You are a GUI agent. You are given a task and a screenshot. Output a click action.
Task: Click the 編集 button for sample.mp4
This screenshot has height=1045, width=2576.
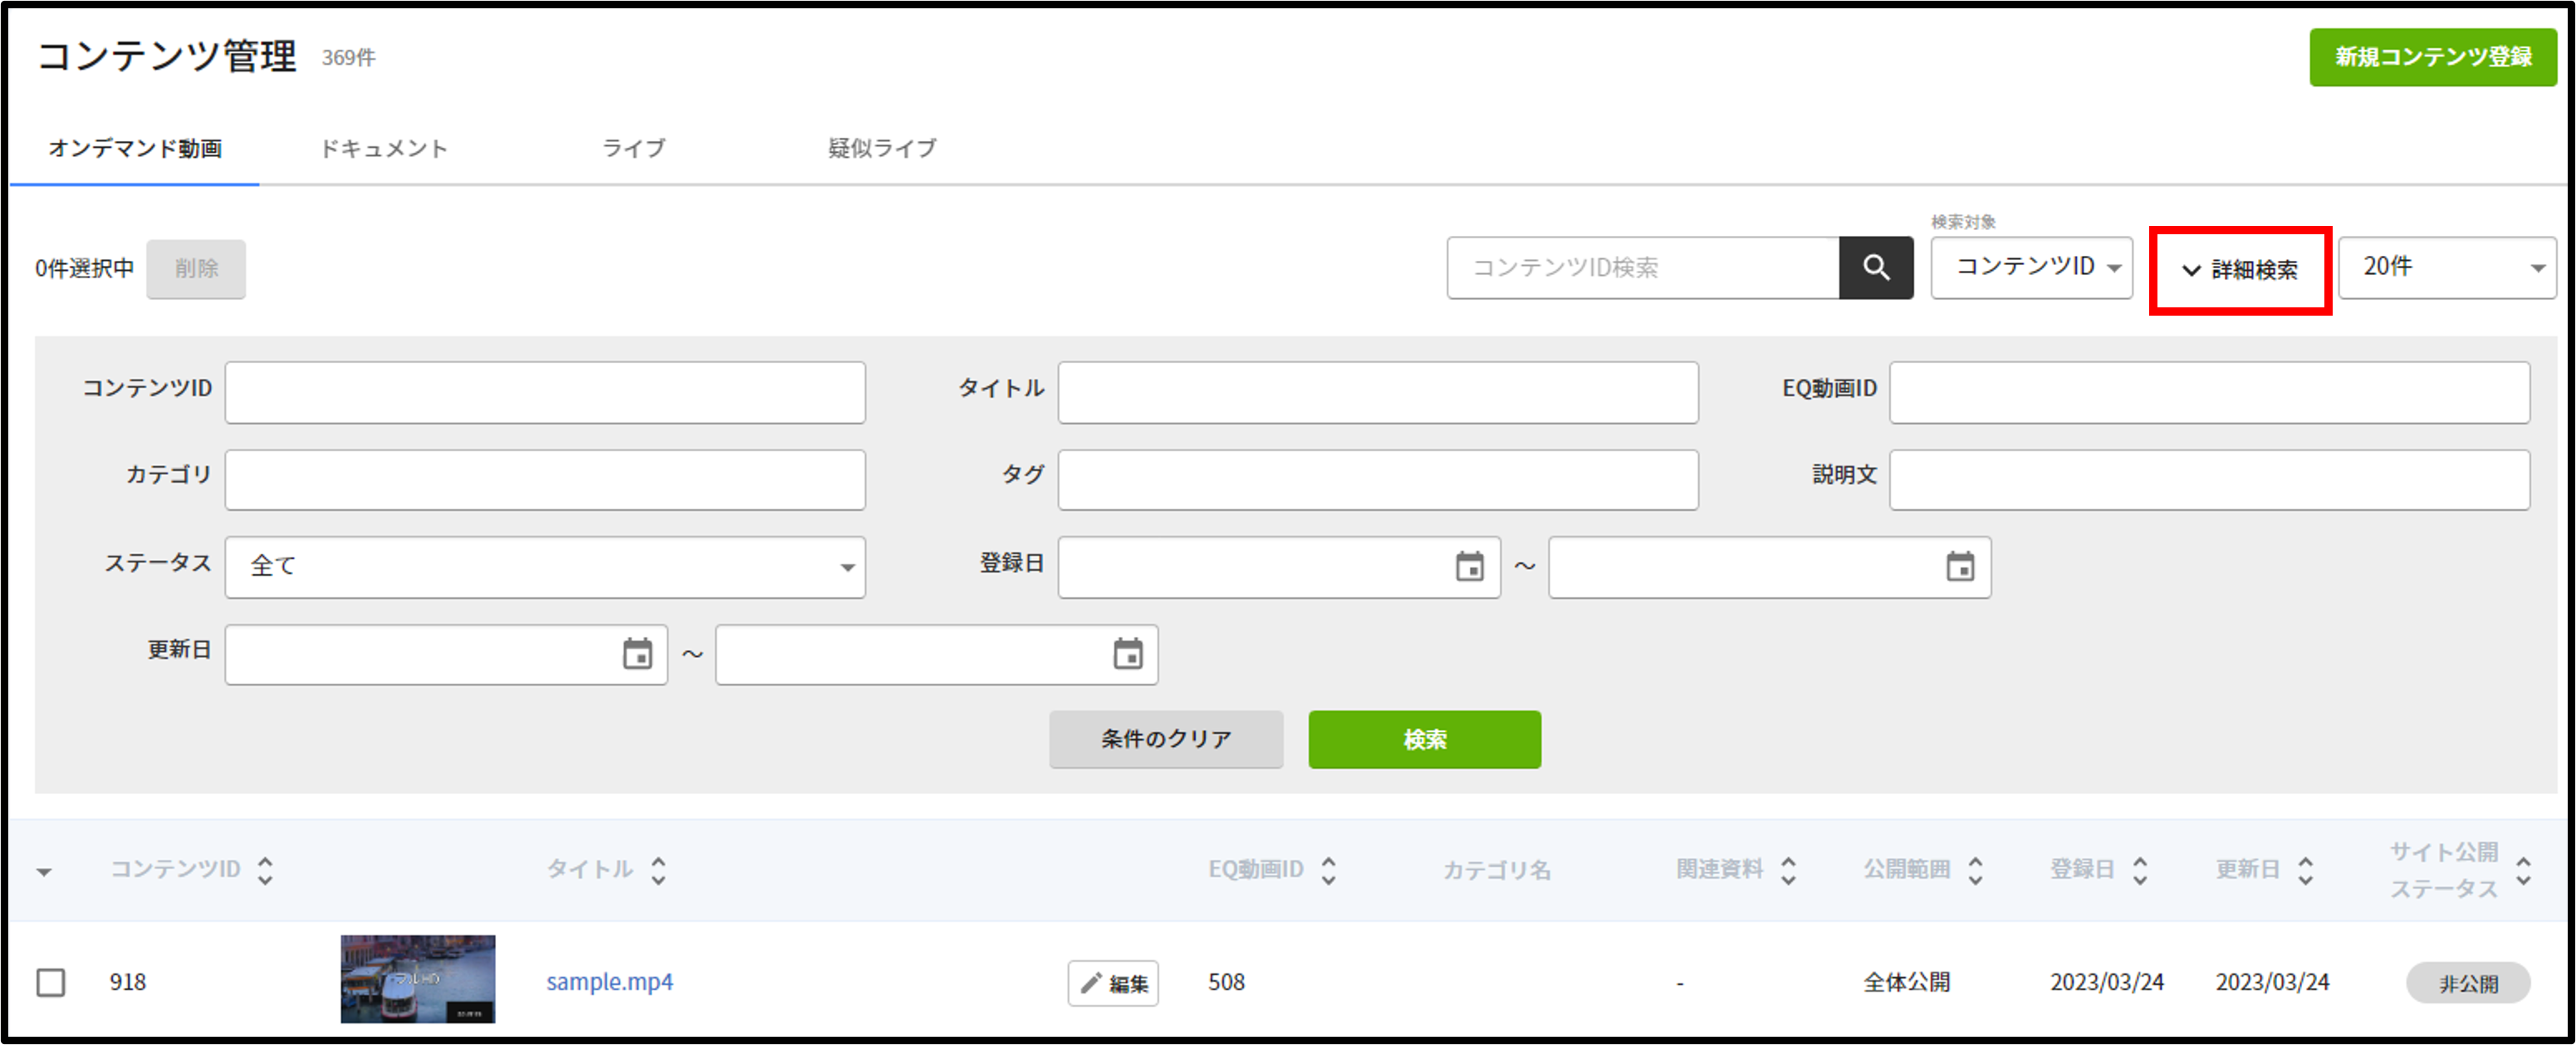pyautogui.click(x=1113, y=983)
